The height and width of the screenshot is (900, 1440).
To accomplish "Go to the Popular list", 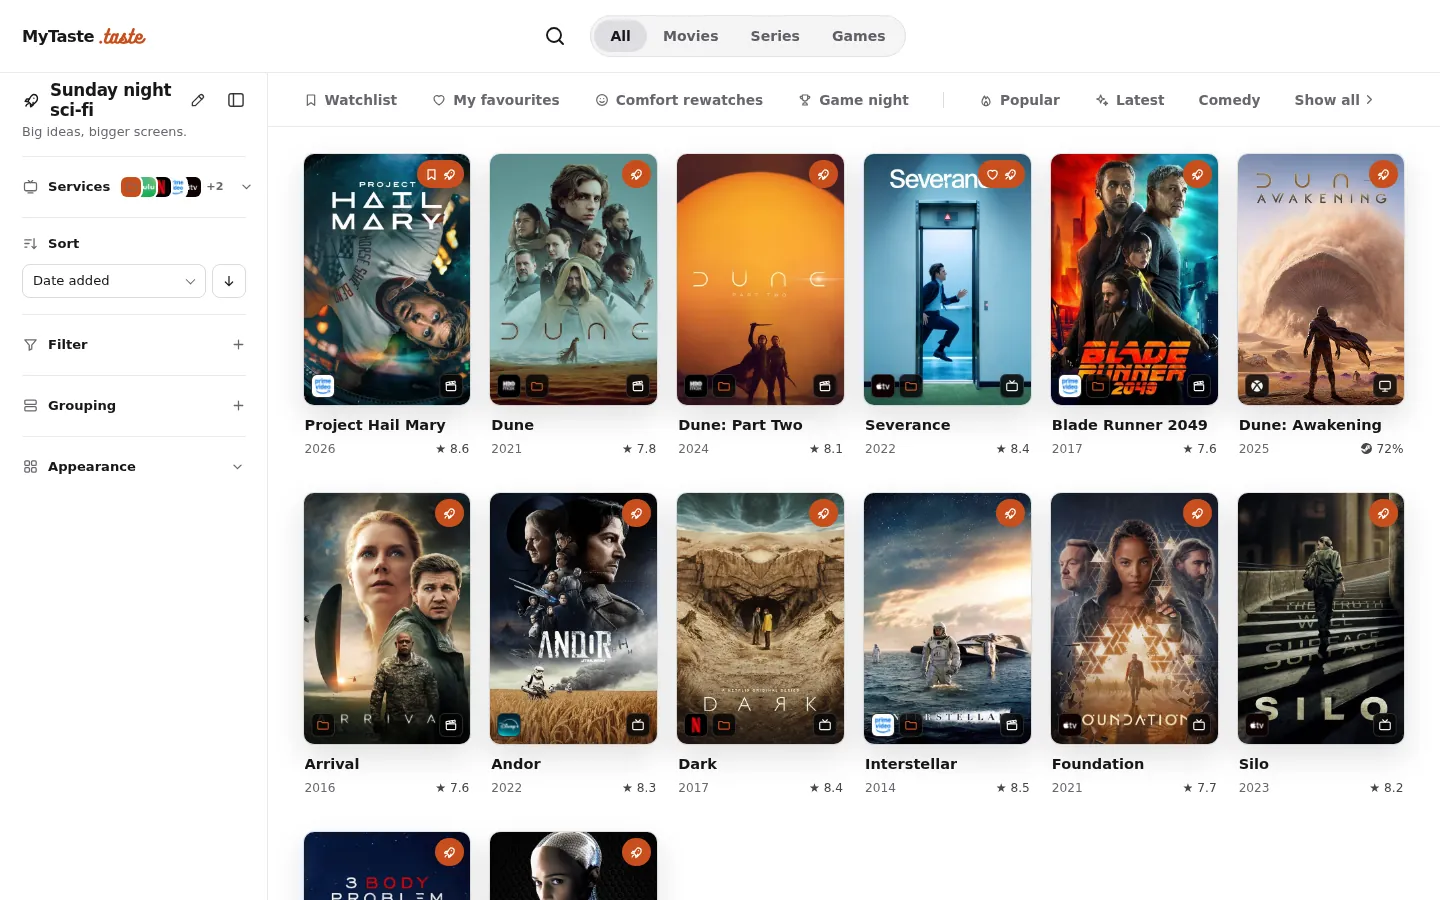I will click(1020, 100).
